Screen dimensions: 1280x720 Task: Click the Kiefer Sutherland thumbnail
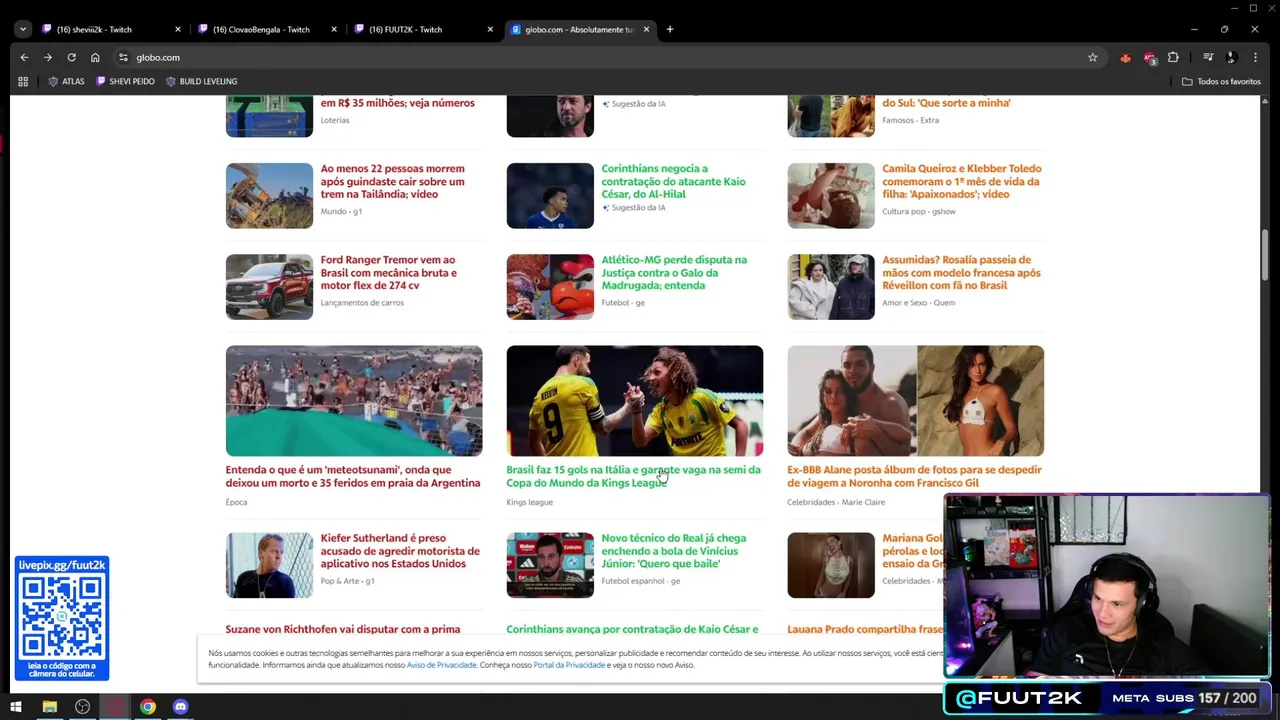point(269,565)
